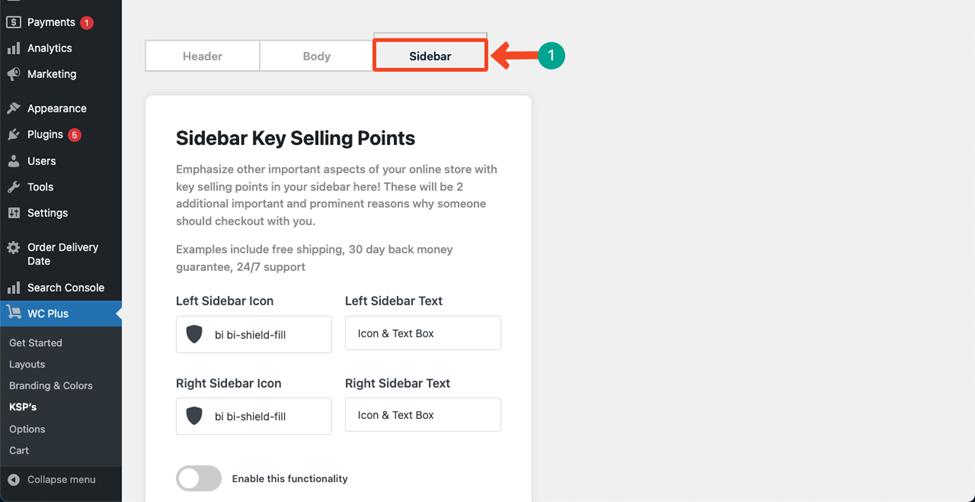Click the Tools wrench icon

coord(13,187)
